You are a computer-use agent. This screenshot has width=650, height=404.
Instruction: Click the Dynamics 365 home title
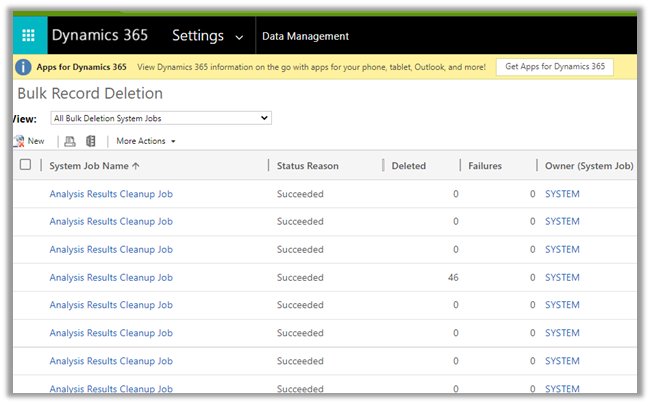point(99,35)
